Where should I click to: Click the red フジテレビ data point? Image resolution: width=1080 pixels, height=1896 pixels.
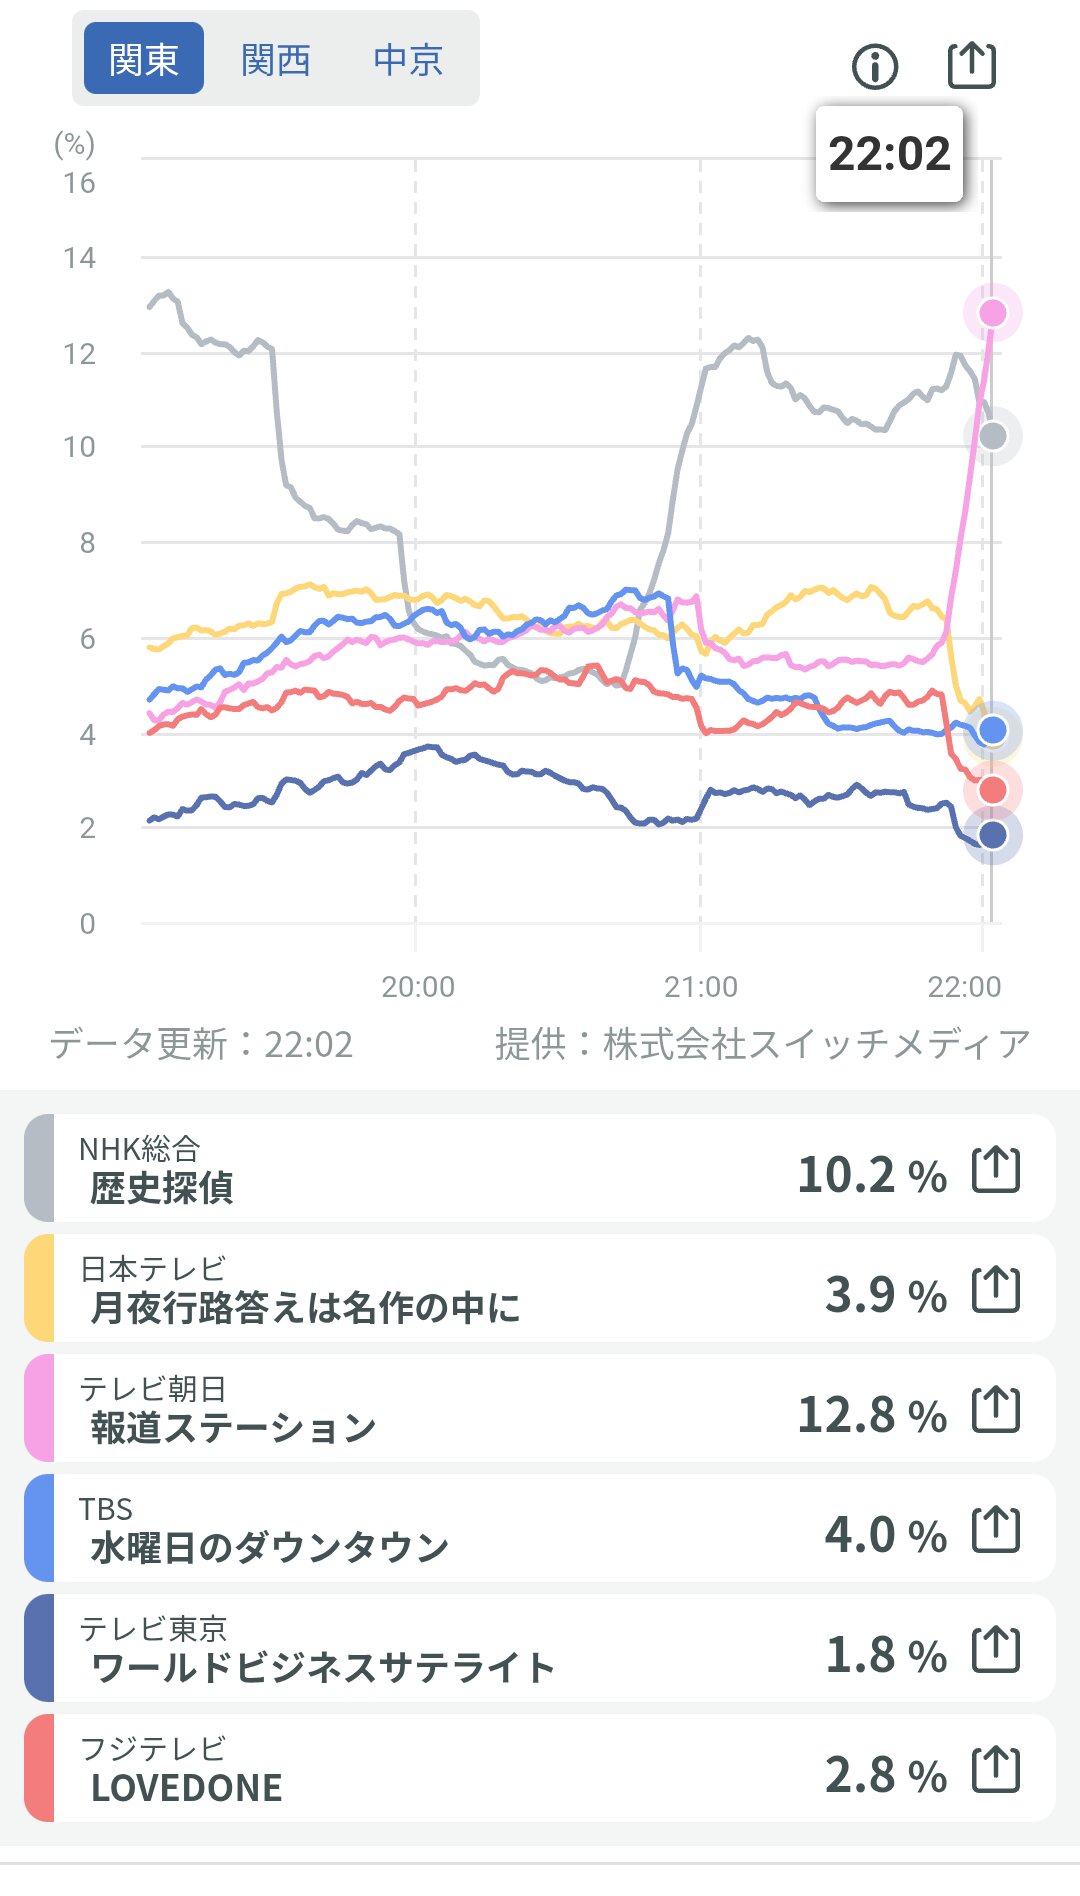[992, 790]
